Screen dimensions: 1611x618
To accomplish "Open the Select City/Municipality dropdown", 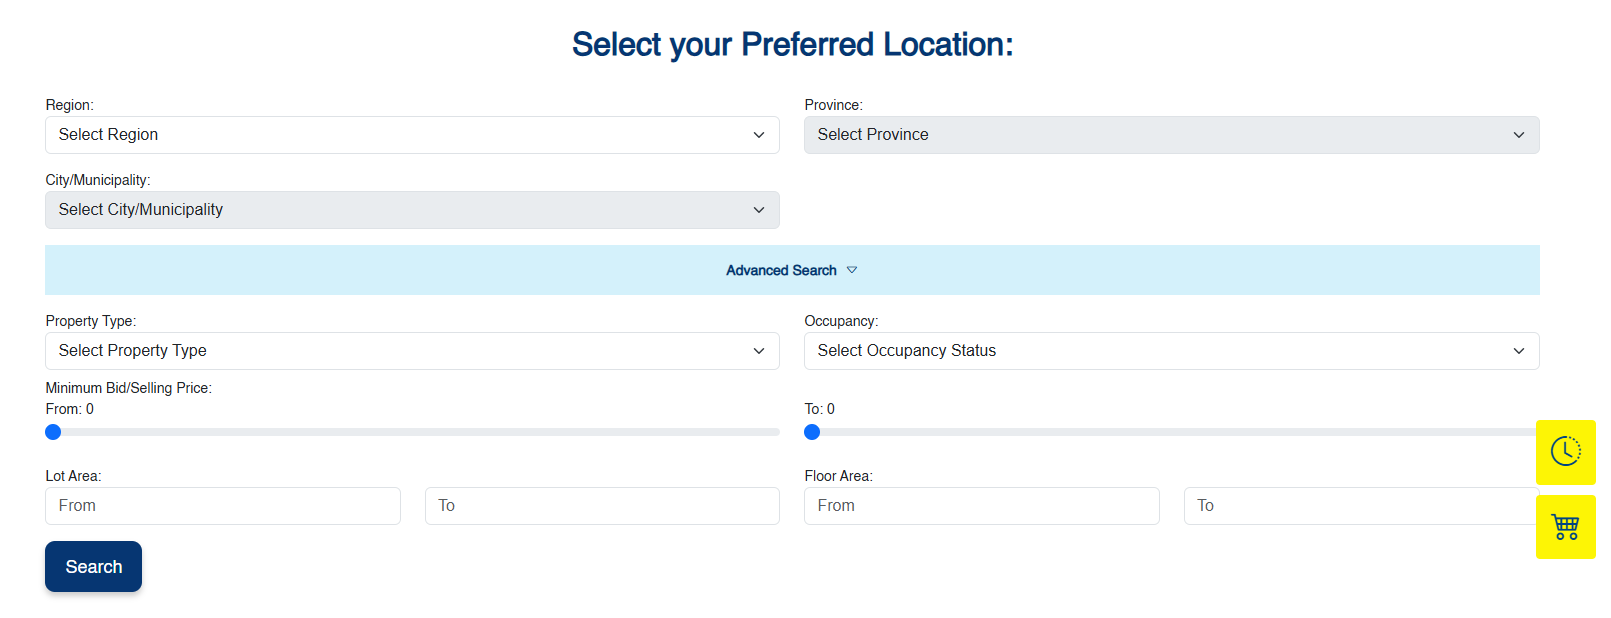I will click(x=412, y=210).
